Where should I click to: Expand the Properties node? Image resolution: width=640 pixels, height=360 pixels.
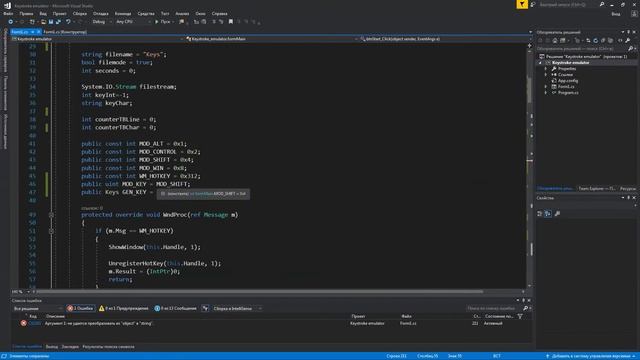point(546,69)
